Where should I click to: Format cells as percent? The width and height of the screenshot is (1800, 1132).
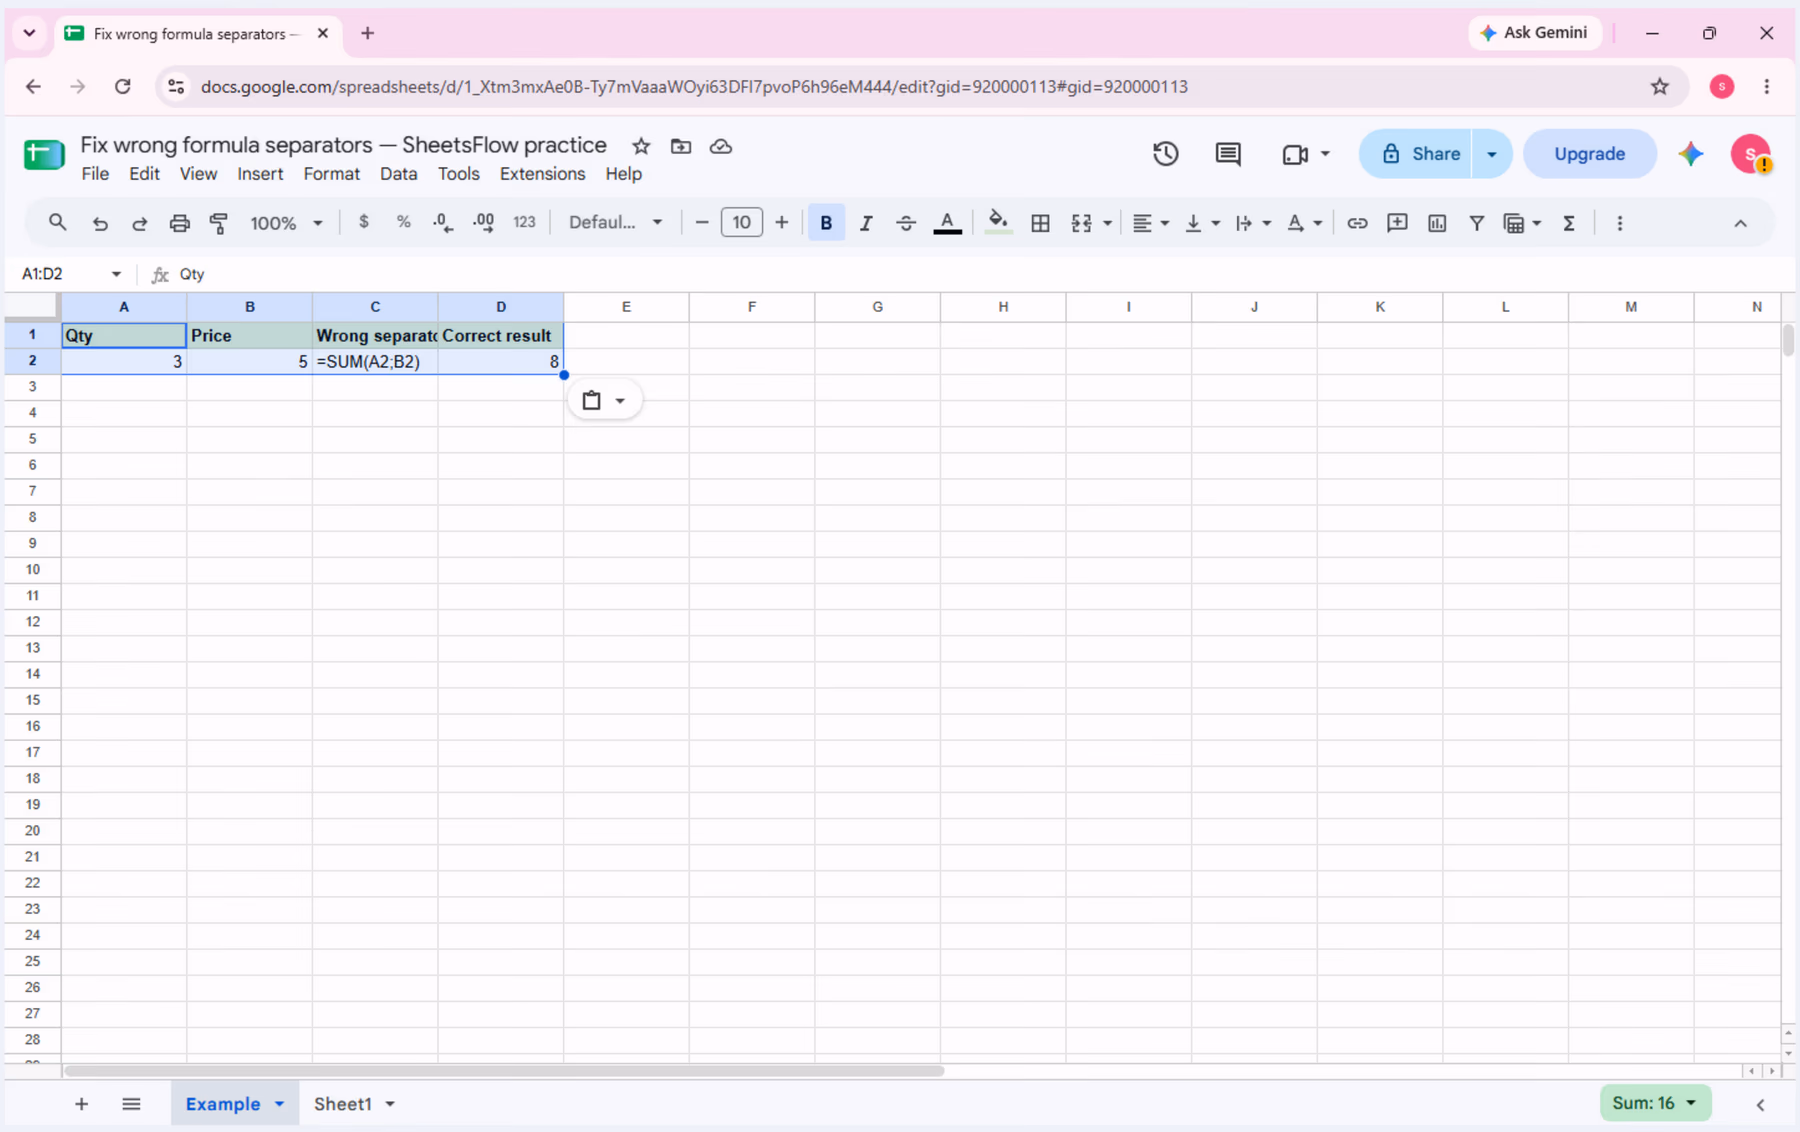pos(403,222)
